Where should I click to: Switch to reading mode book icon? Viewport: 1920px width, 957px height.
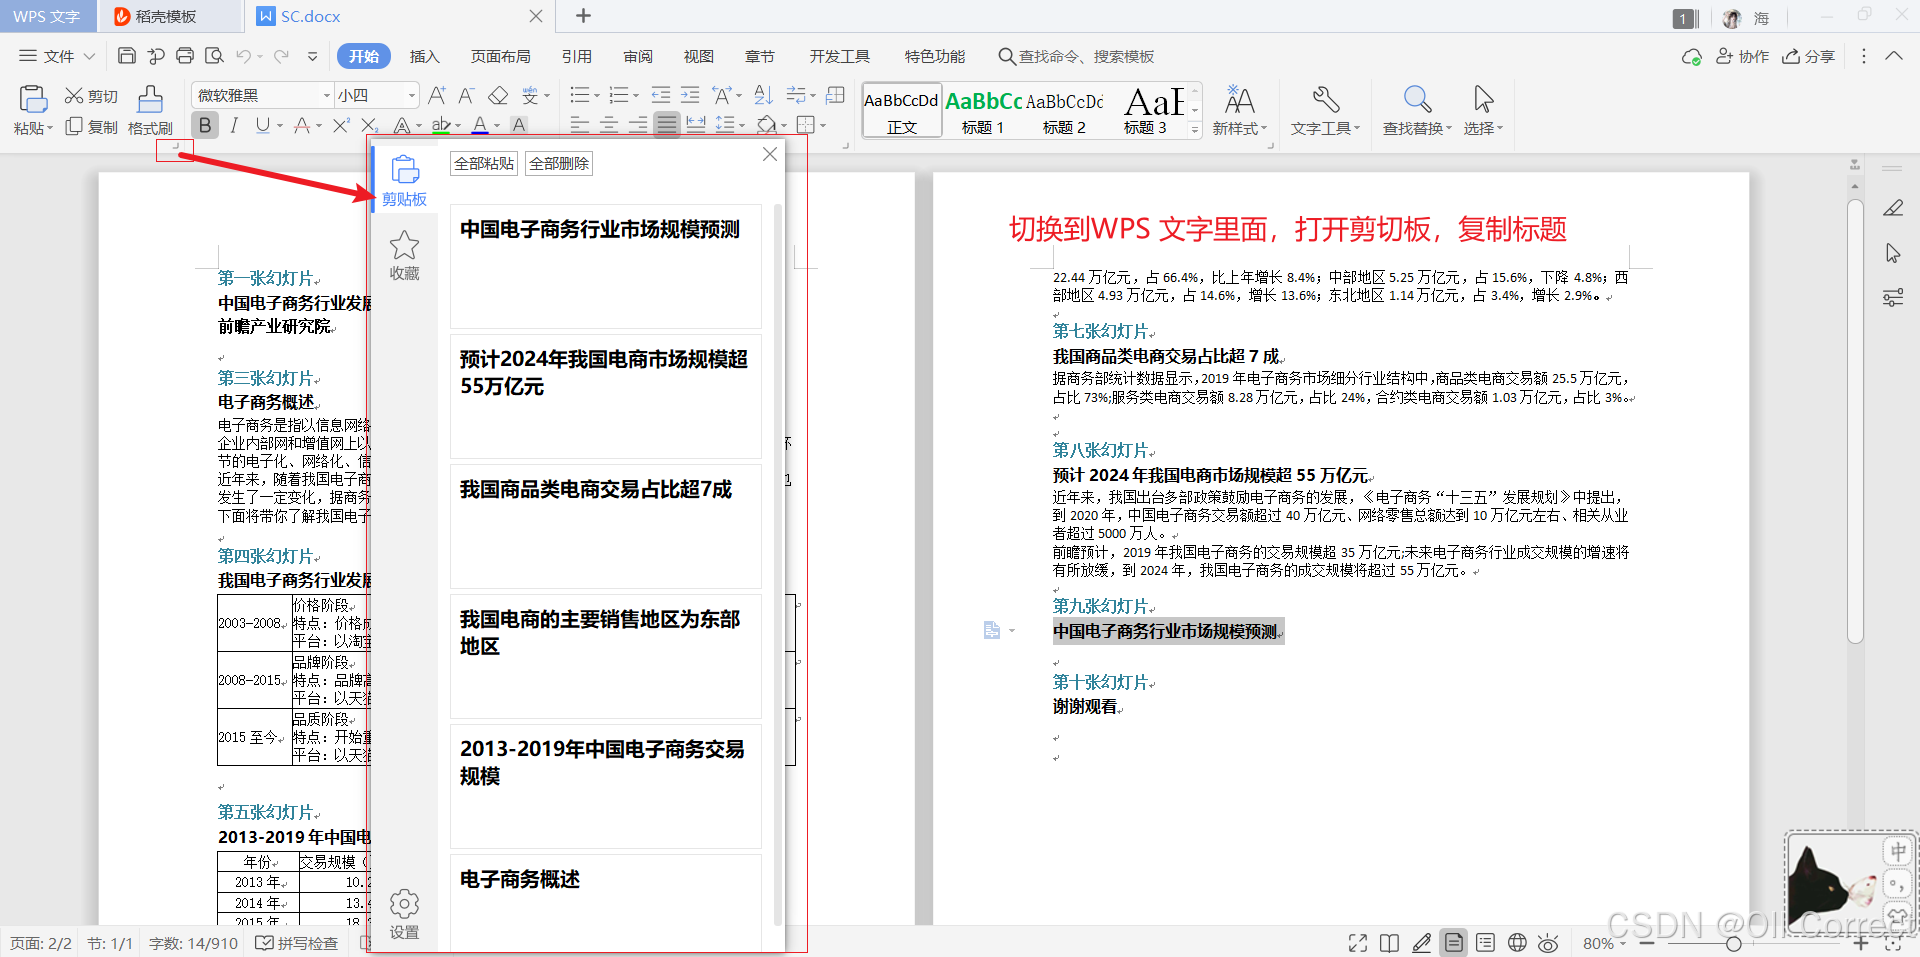point(1389,943)
